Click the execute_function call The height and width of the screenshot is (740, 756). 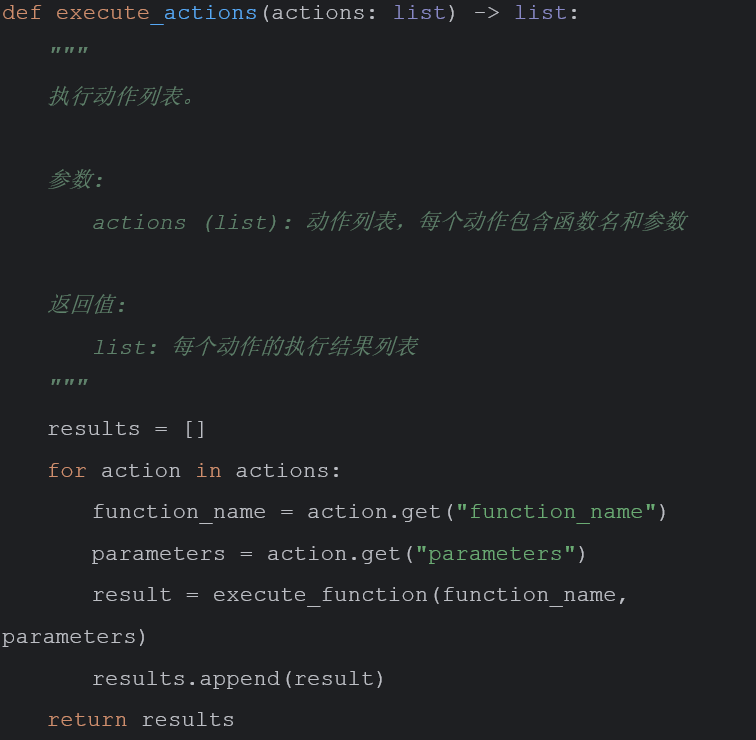click(320, 595)
